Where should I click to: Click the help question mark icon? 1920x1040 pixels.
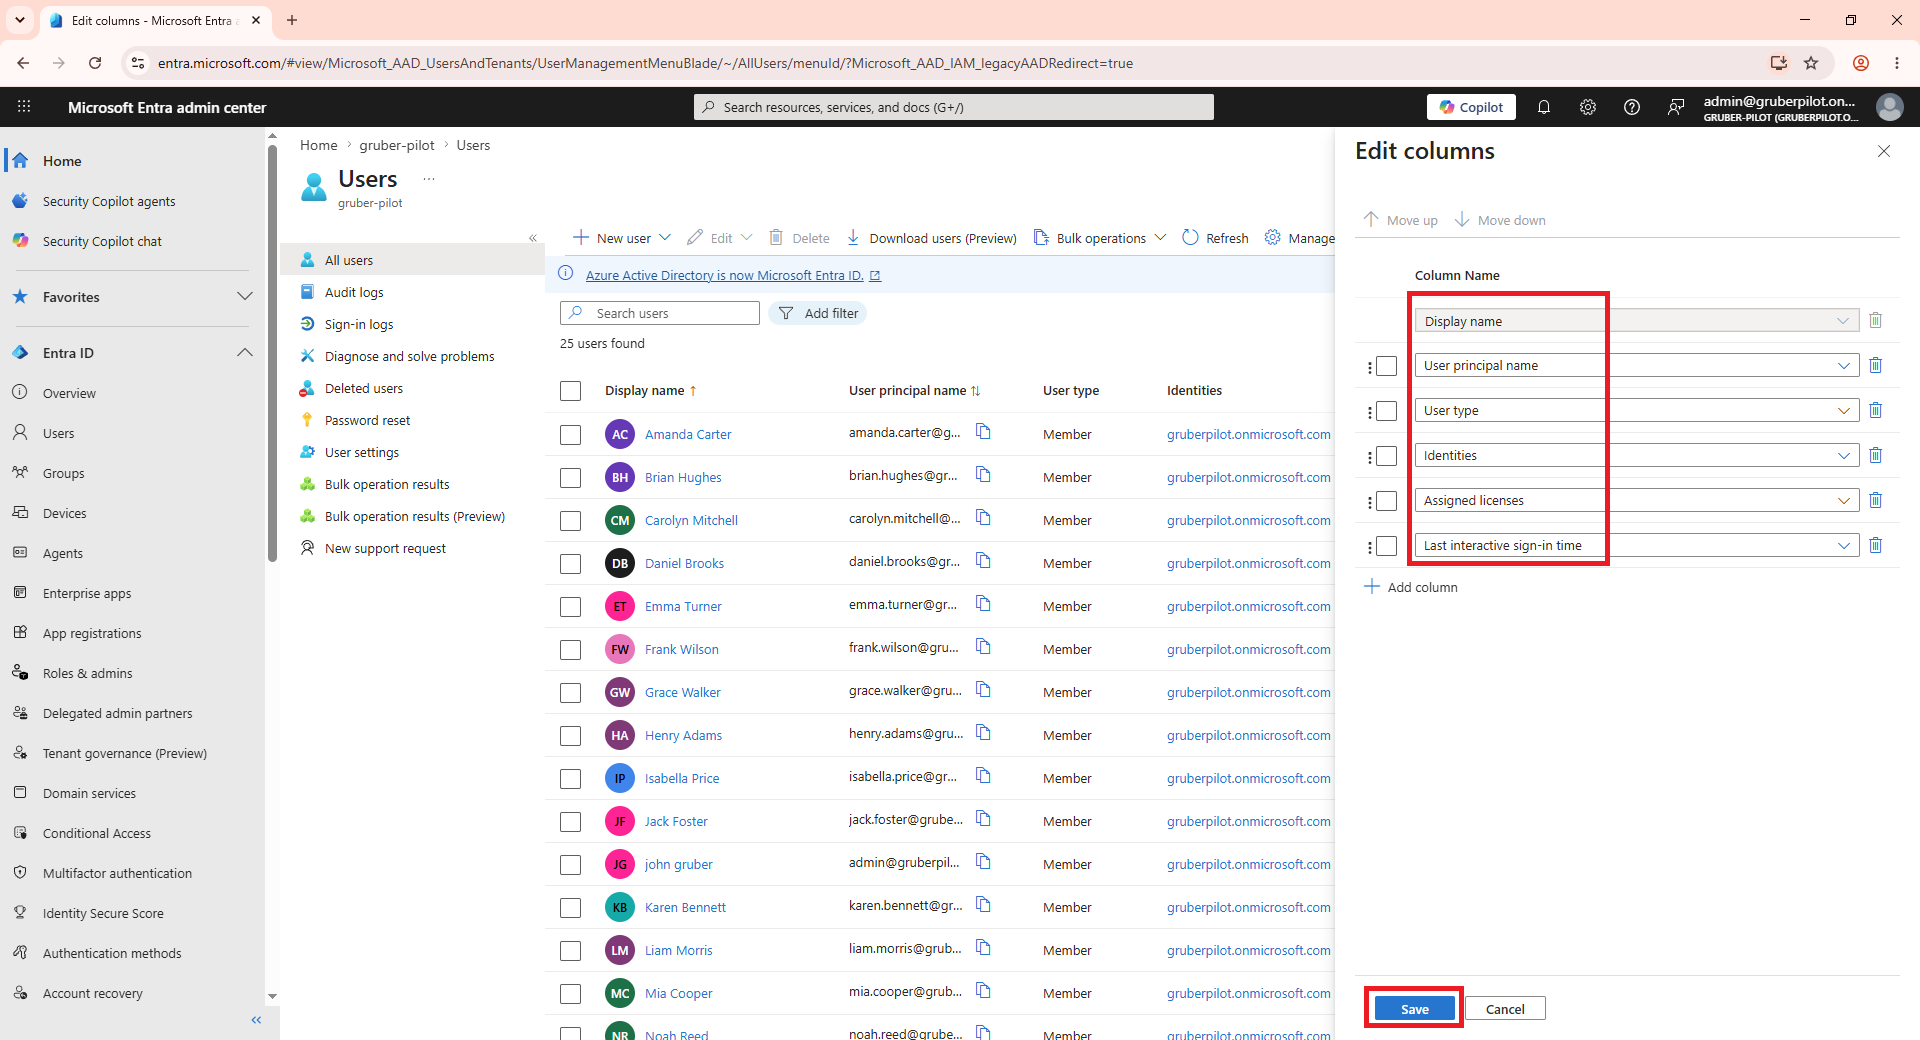pos(1632,107)
